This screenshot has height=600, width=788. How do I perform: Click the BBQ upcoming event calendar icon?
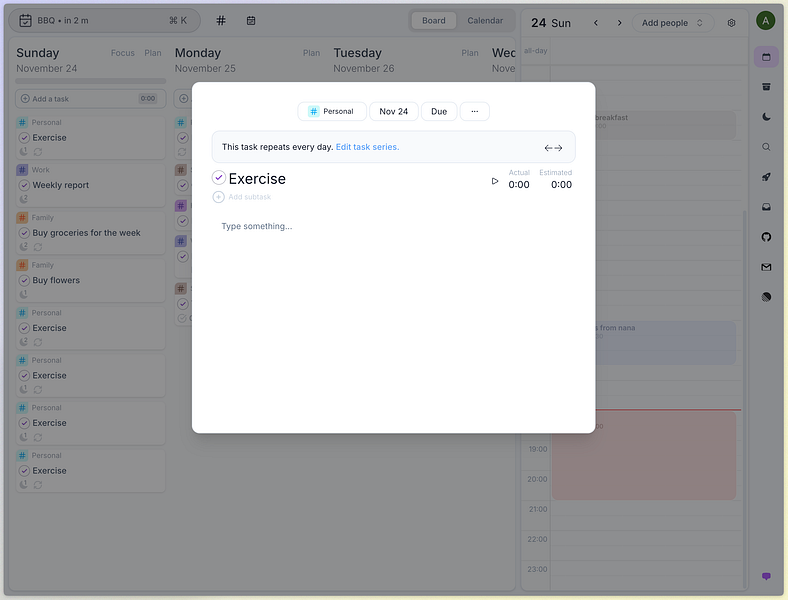(x=25, y=21)
